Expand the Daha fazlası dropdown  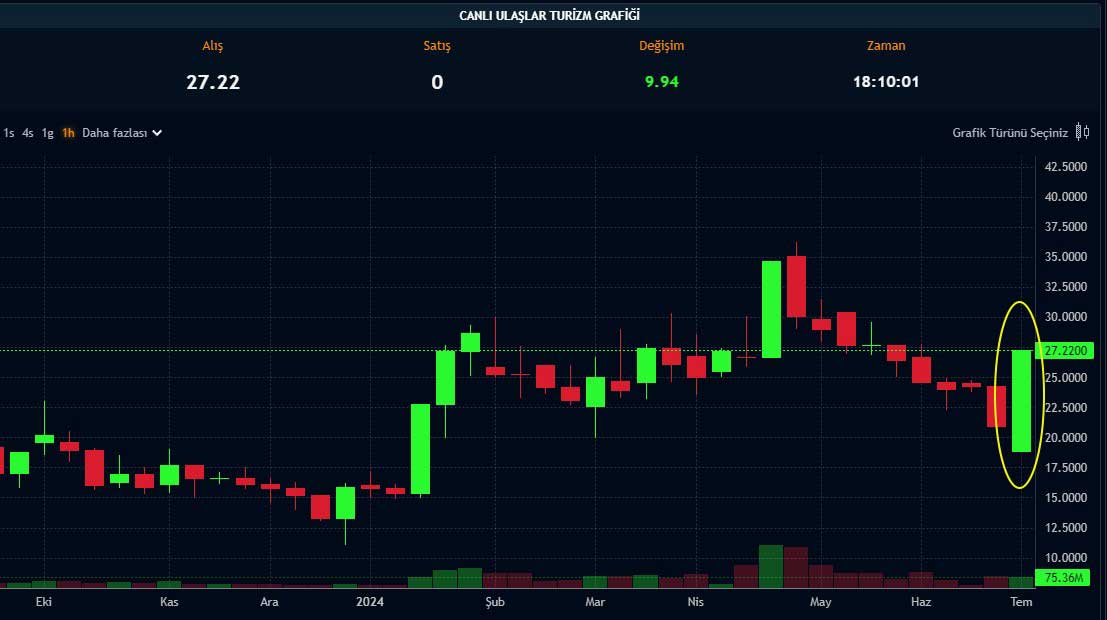(x=122, y=133)
